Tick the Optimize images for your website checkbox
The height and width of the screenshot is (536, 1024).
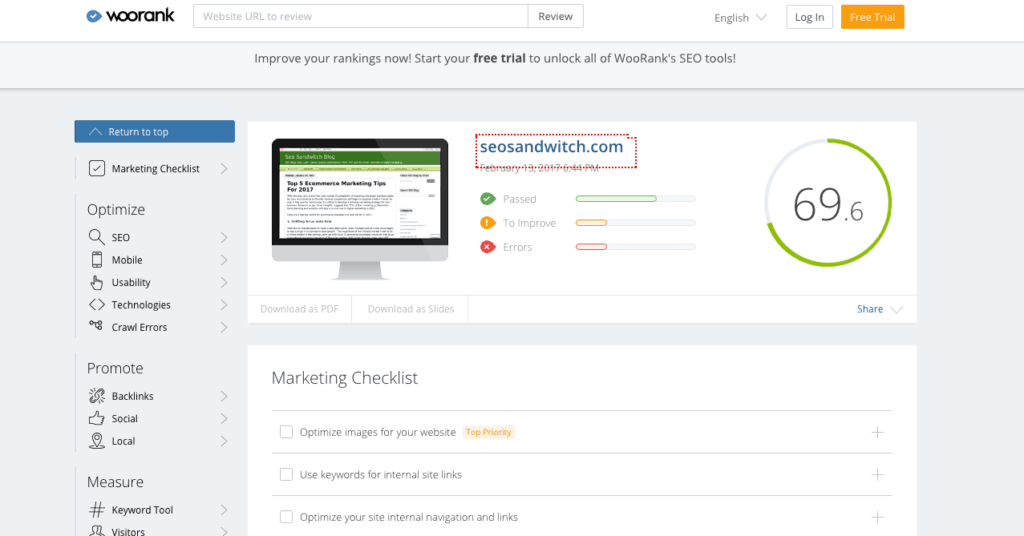286,432
